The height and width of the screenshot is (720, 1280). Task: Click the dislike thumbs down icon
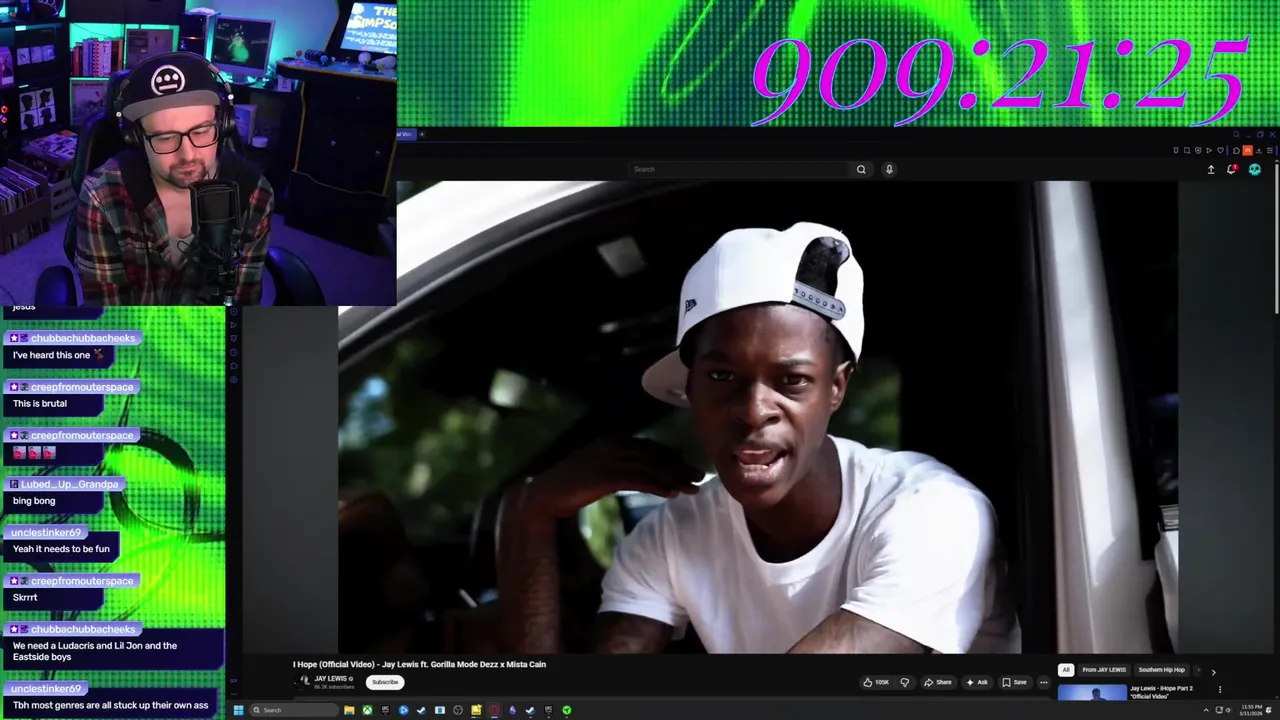tap(905, 682)
